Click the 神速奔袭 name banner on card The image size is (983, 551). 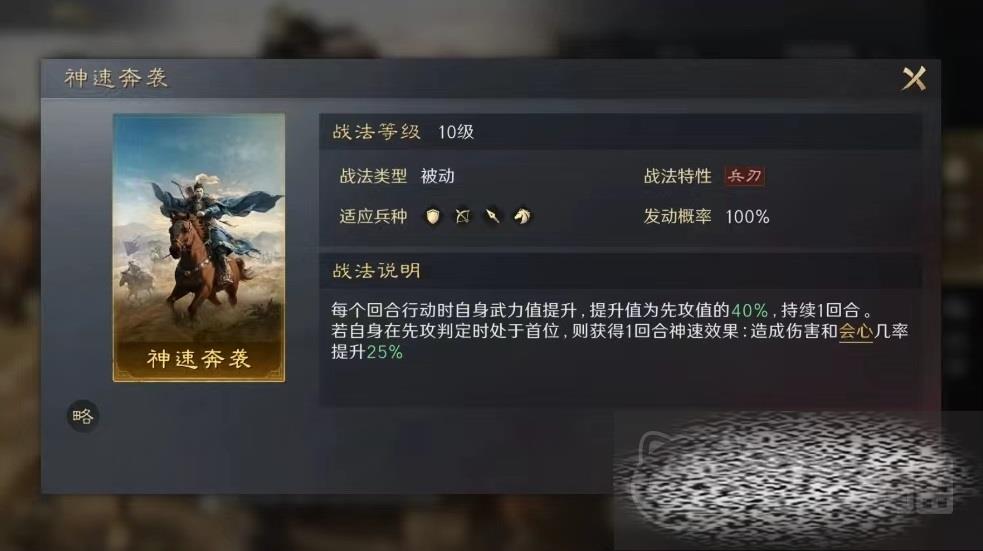tap(199, 359)
